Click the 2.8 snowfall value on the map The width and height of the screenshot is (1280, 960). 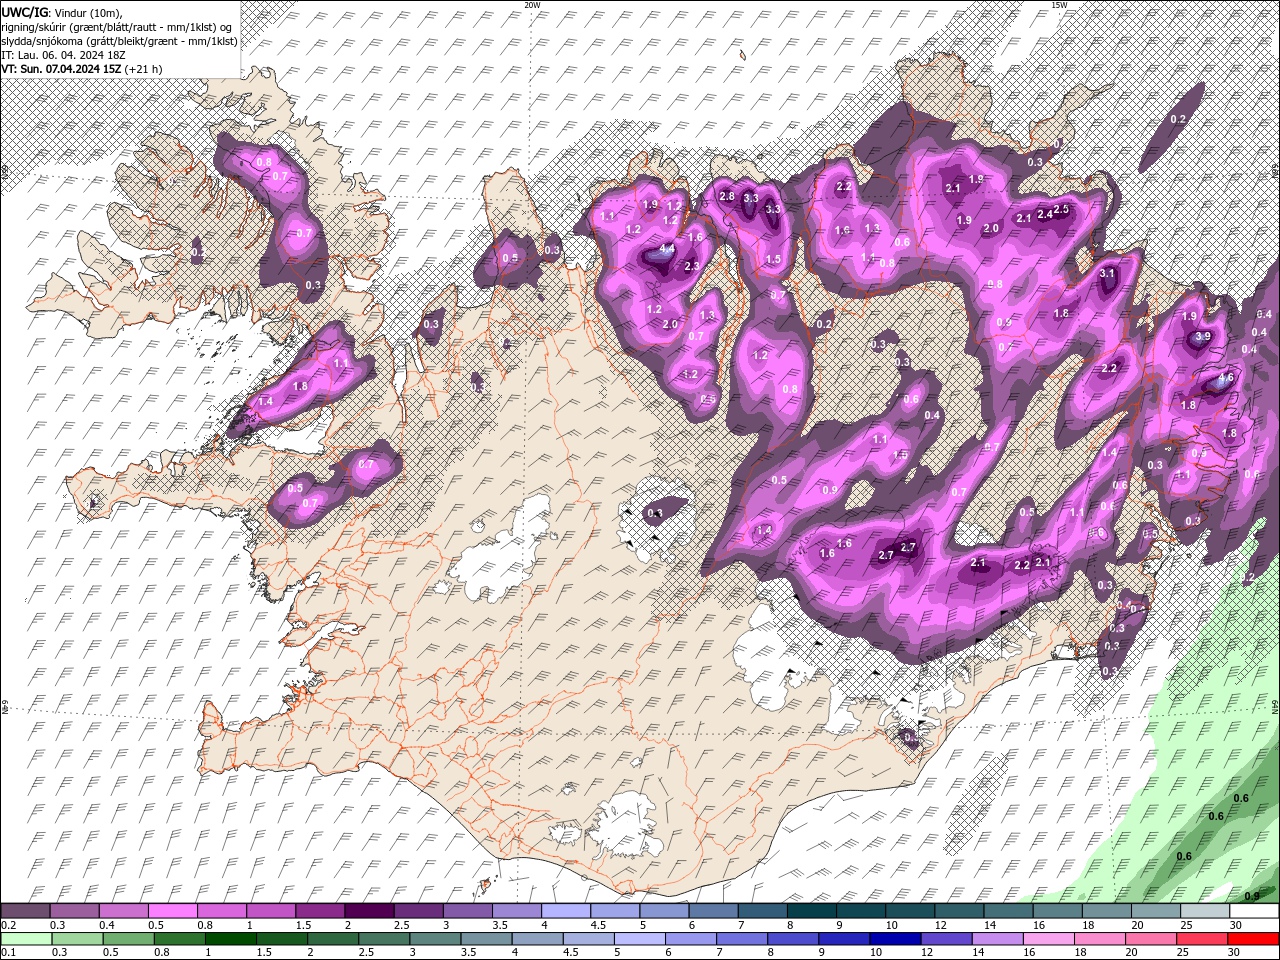click(727, 196)
